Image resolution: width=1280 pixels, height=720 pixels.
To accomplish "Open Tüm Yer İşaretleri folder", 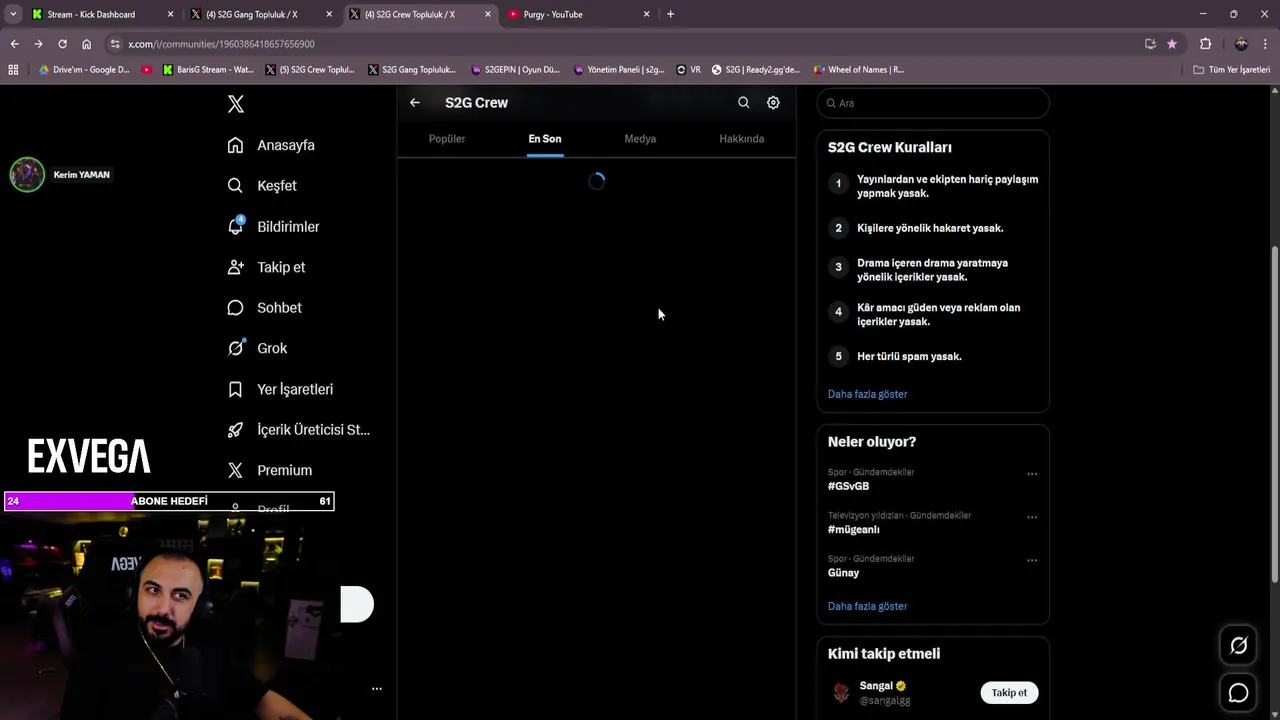I will pos(1231,70).
